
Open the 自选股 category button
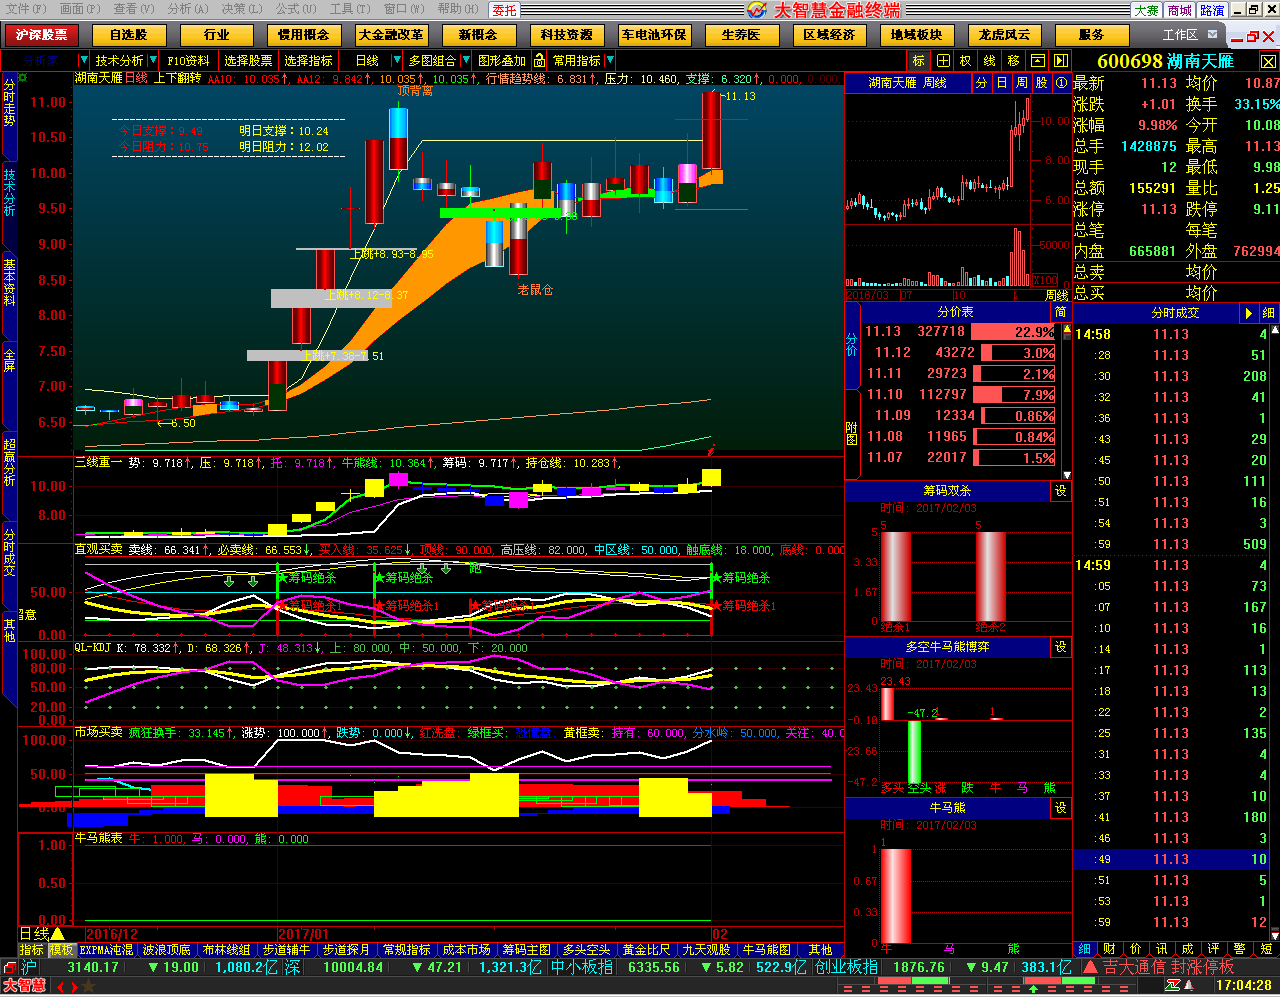129,34
